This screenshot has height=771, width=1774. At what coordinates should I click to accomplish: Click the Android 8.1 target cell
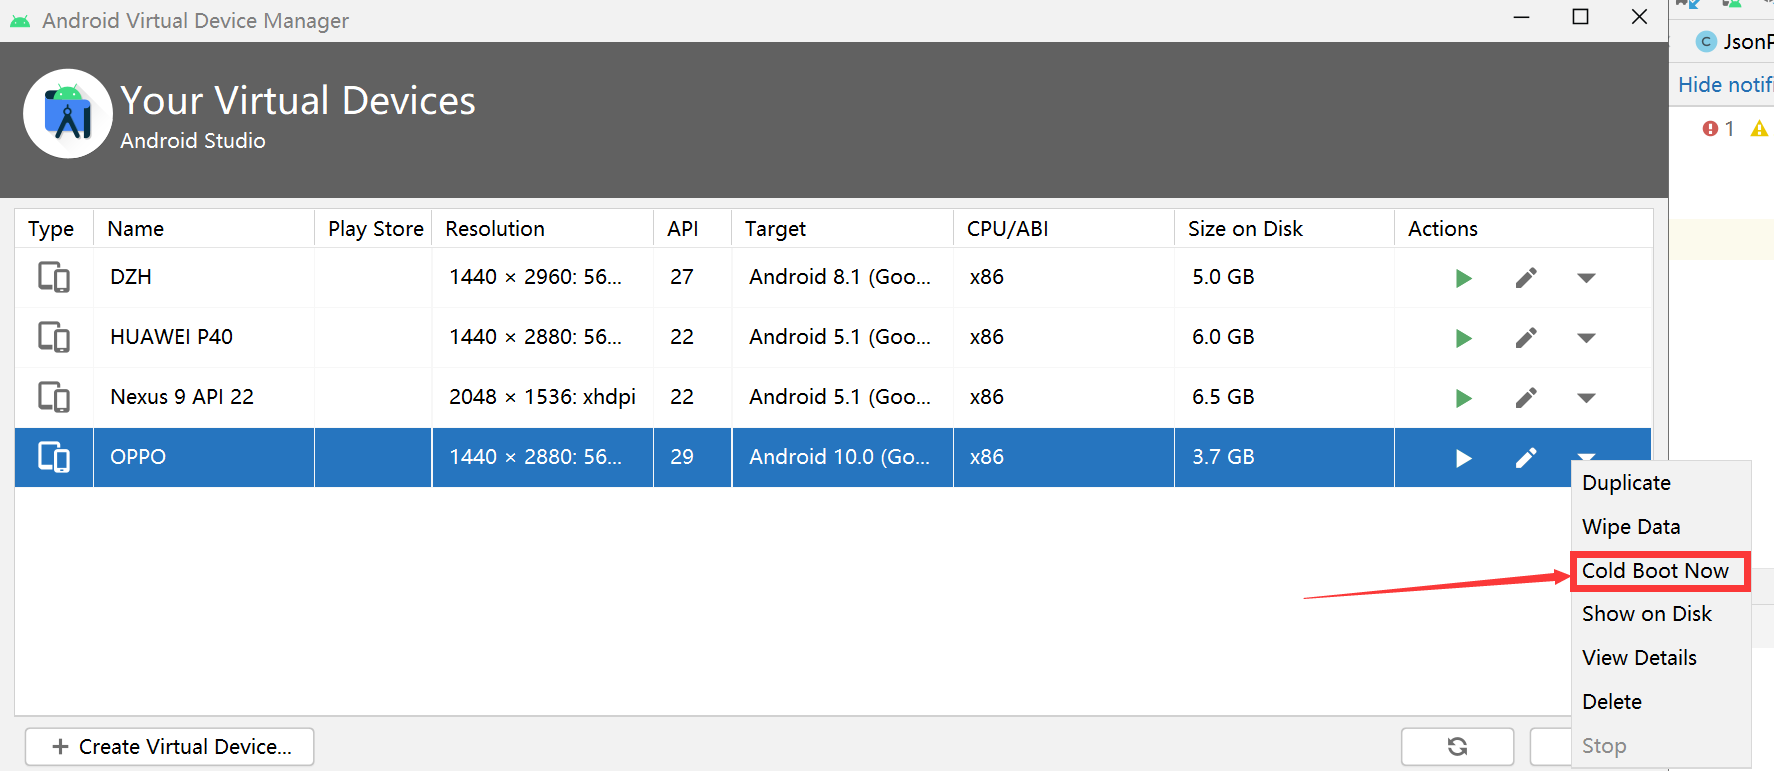[843, 277]
